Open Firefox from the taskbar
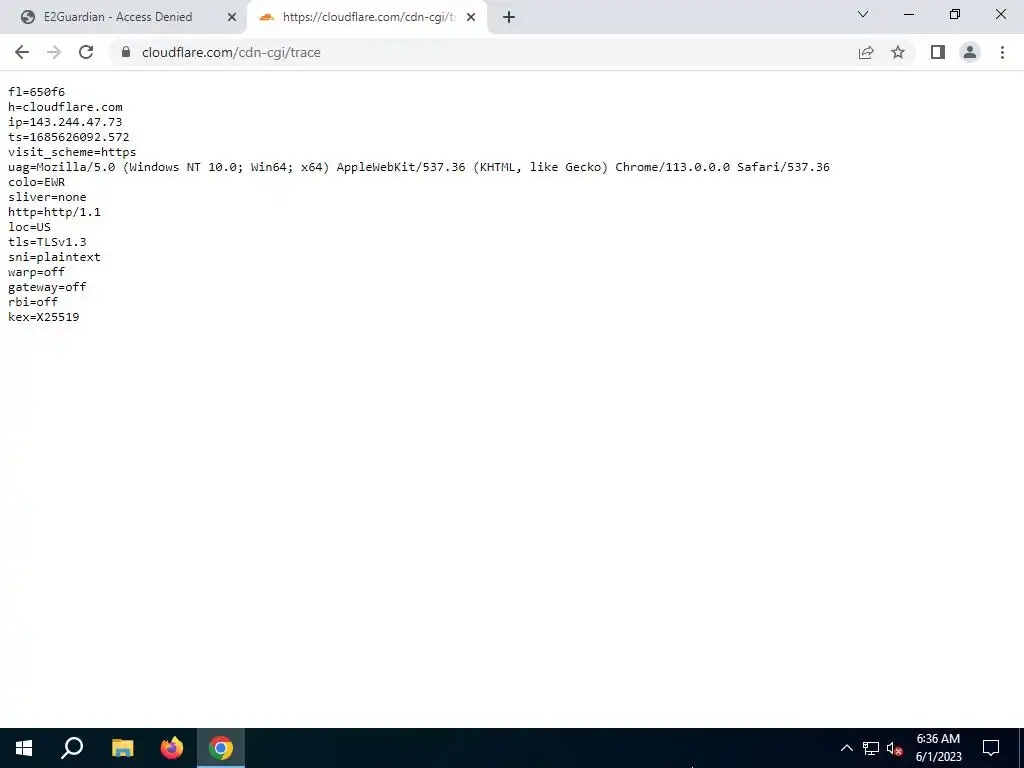The width and height of the screenshot is (1024, 768). pyautogui.click(x=172, y=748)
